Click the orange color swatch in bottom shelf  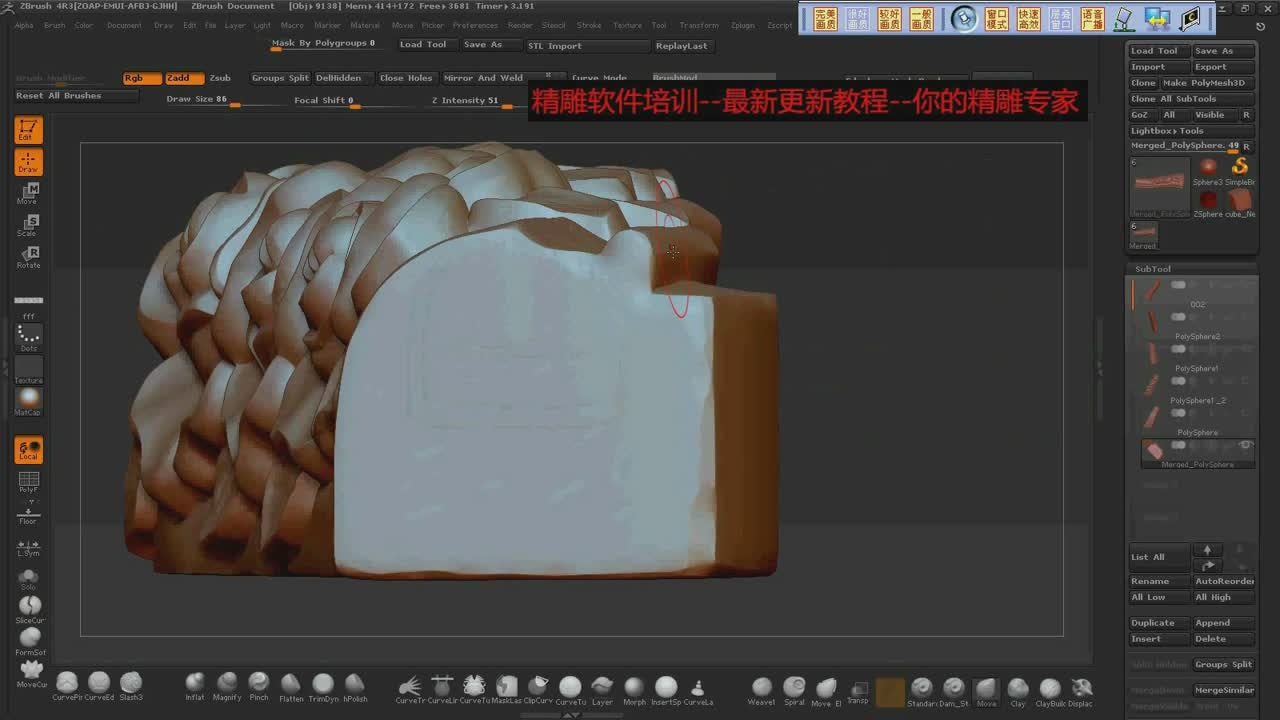click(890, 692)
